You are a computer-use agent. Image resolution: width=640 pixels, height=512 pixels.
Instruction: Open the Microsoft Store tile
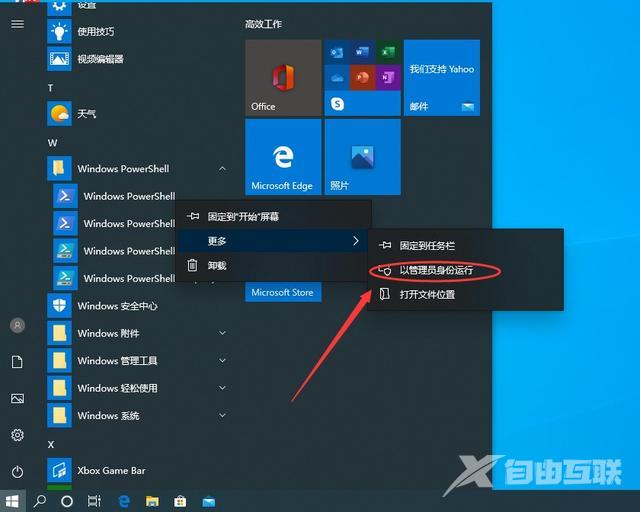283,292
